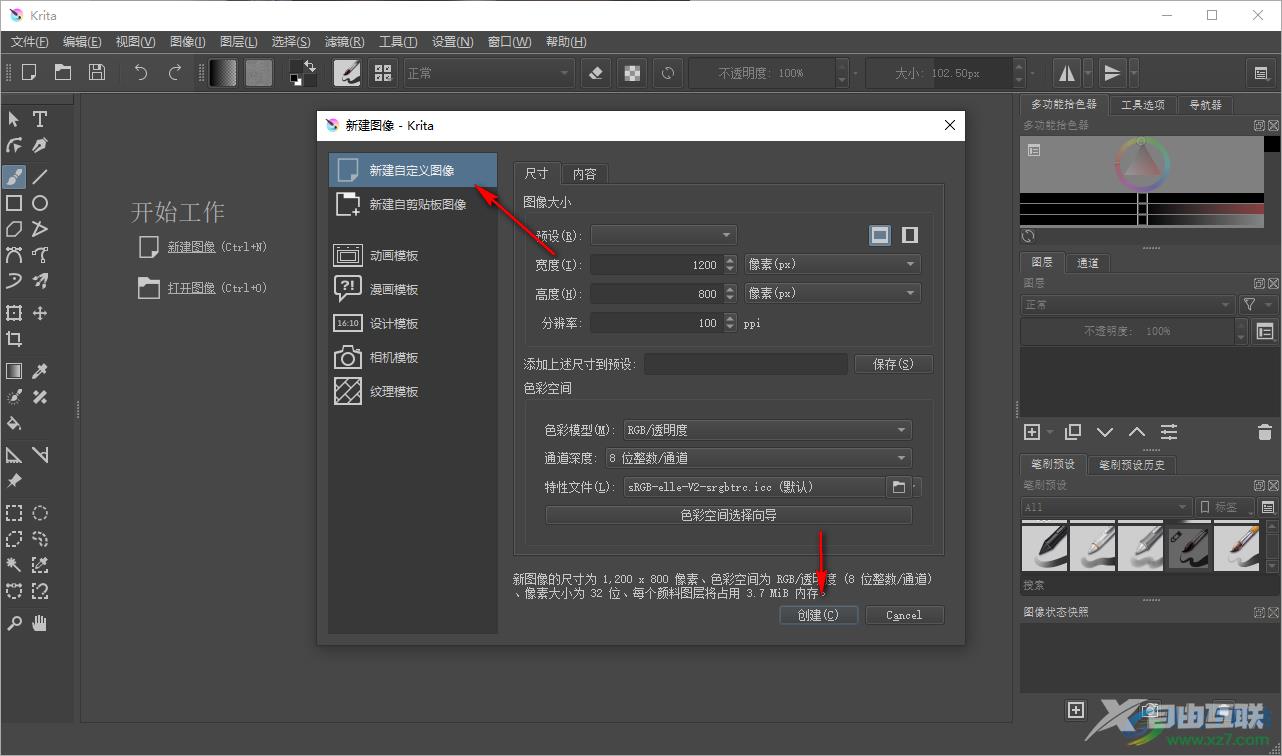This screenshot has width=1282, height=756.
Task: Click the foreground/background color swatch
Action: (303, 72)
